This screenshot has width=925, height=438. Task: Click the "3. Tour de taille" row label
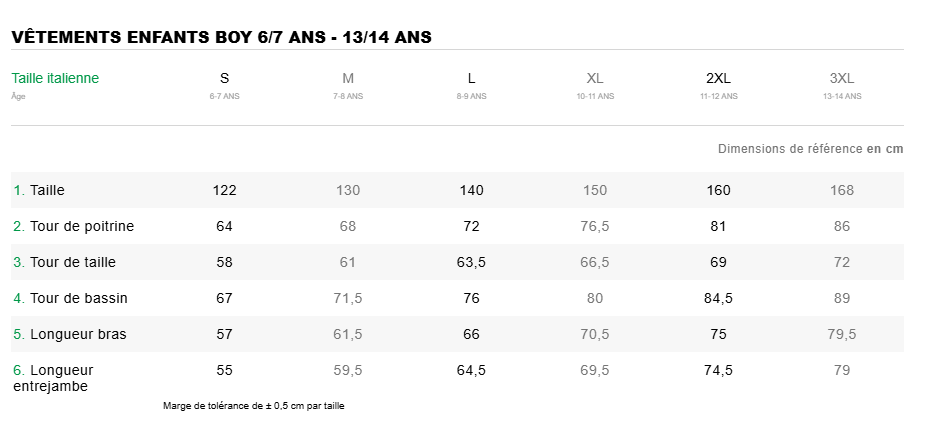point(64,262)
